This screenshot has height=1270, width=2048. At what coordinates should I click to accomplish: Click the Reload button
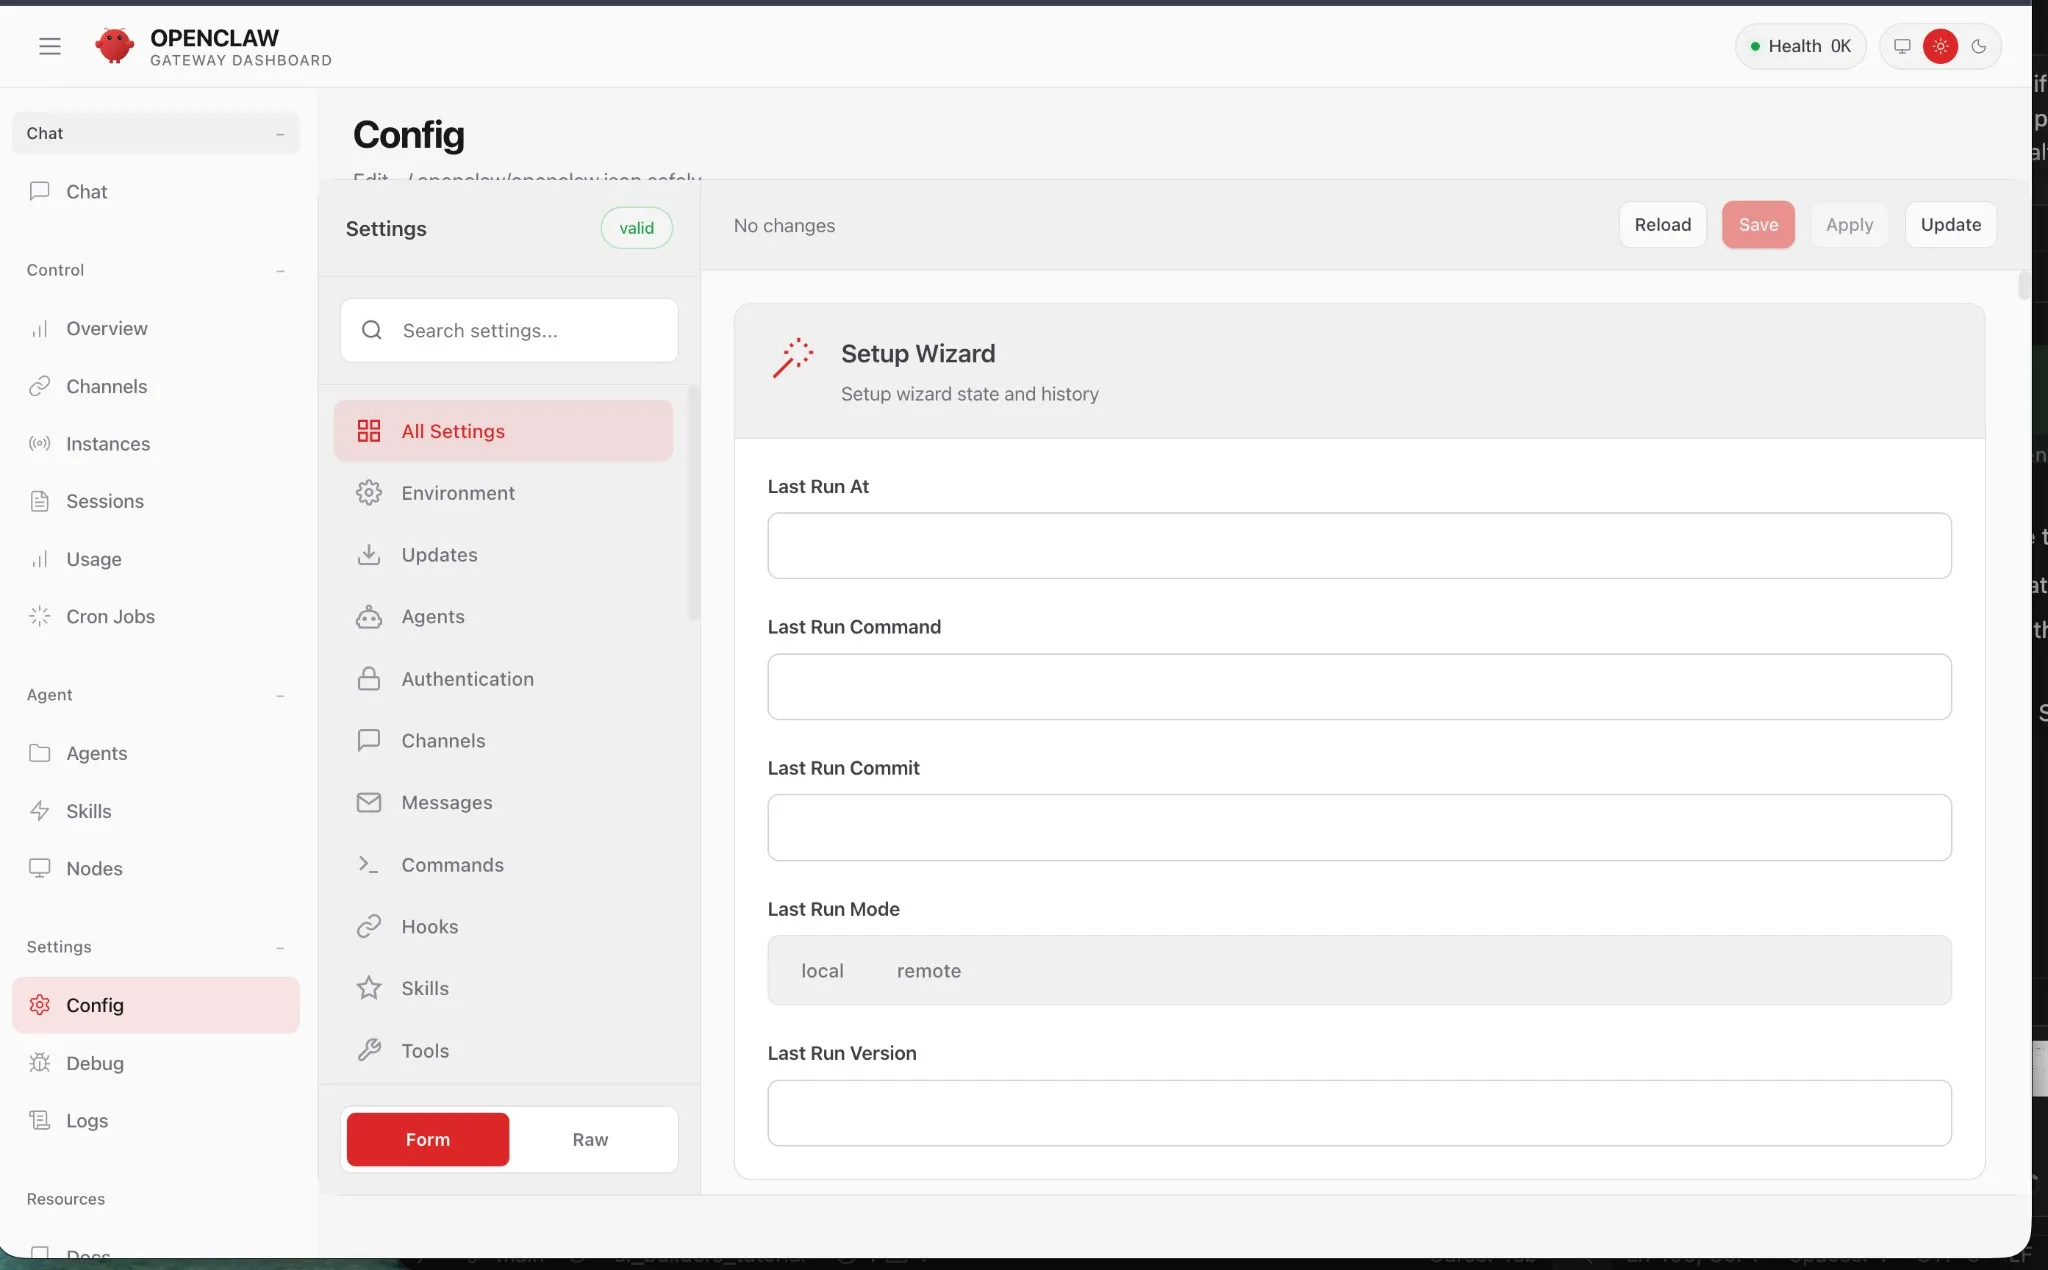(1662, 225)
